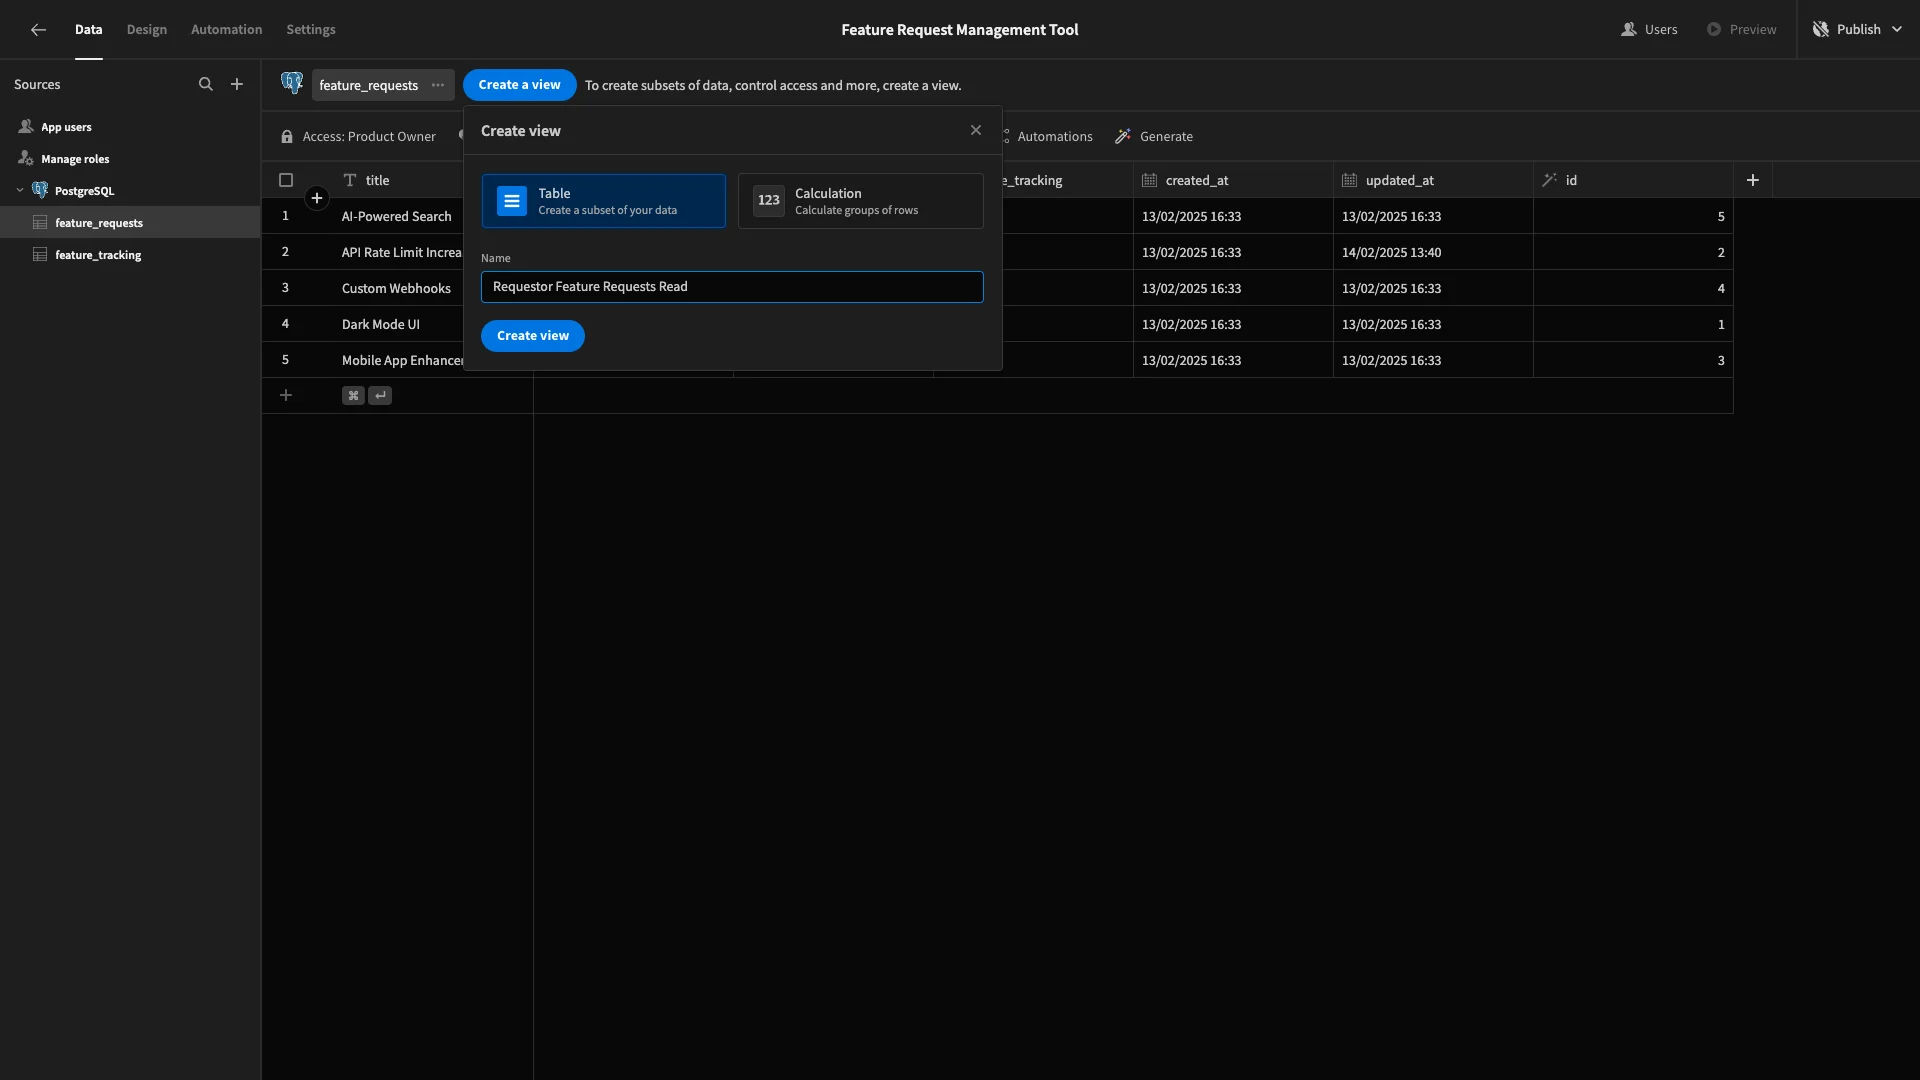
Task: Switch to the Data tab
Action: pyautogui.click(x=89, y=30)
